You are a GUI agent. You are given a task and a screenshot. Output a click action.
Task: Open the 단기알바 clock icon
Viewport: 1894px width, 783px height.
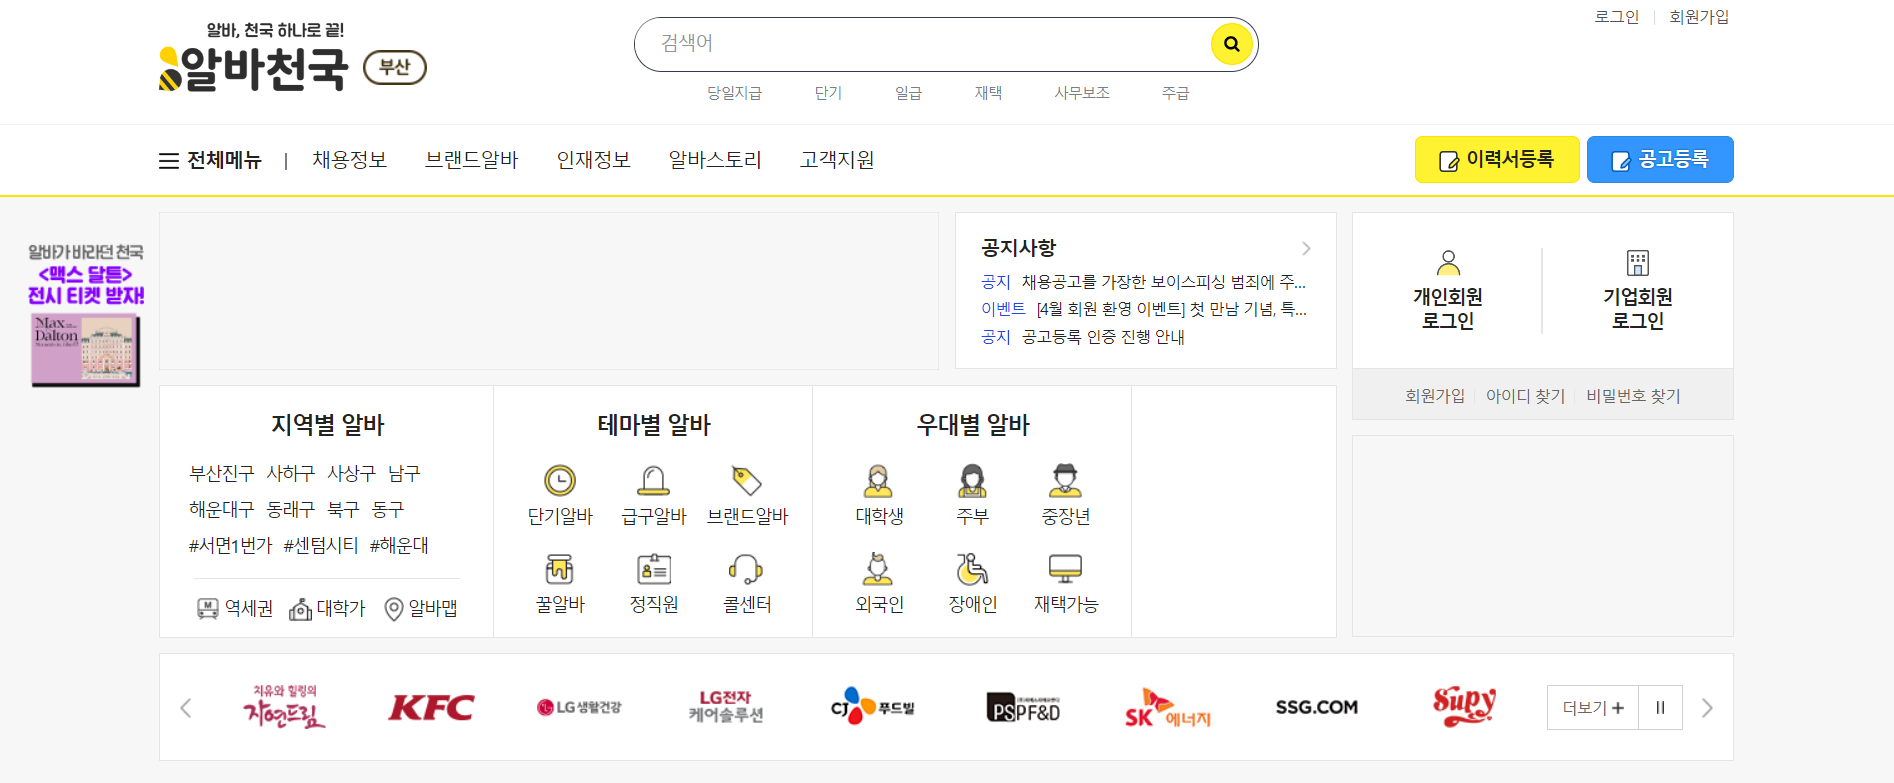(x=560, y=481)
